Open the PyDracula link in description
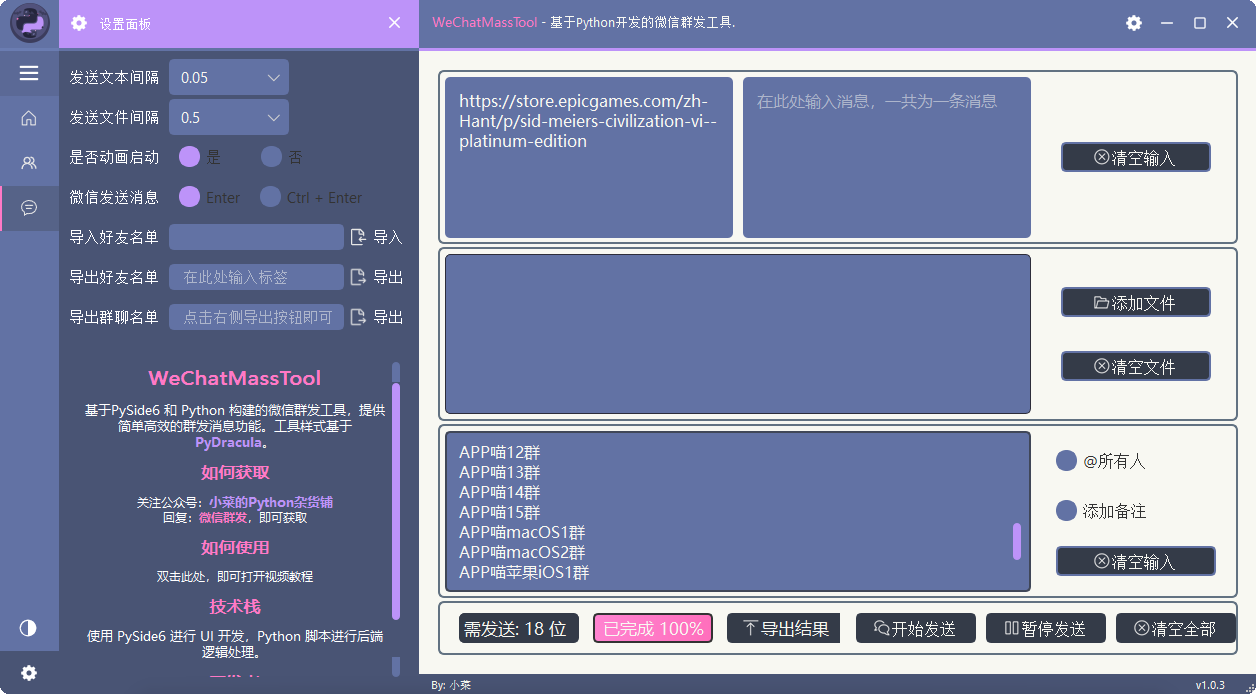 point(229,442)
